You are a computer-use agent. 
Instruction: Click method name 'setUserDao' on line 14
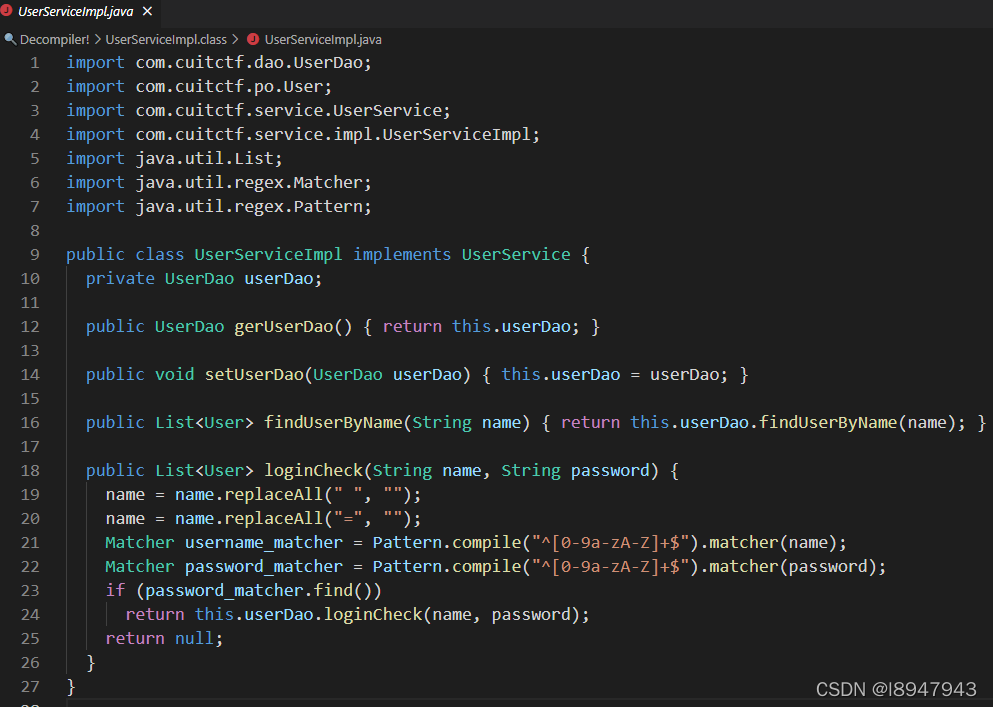254,375
